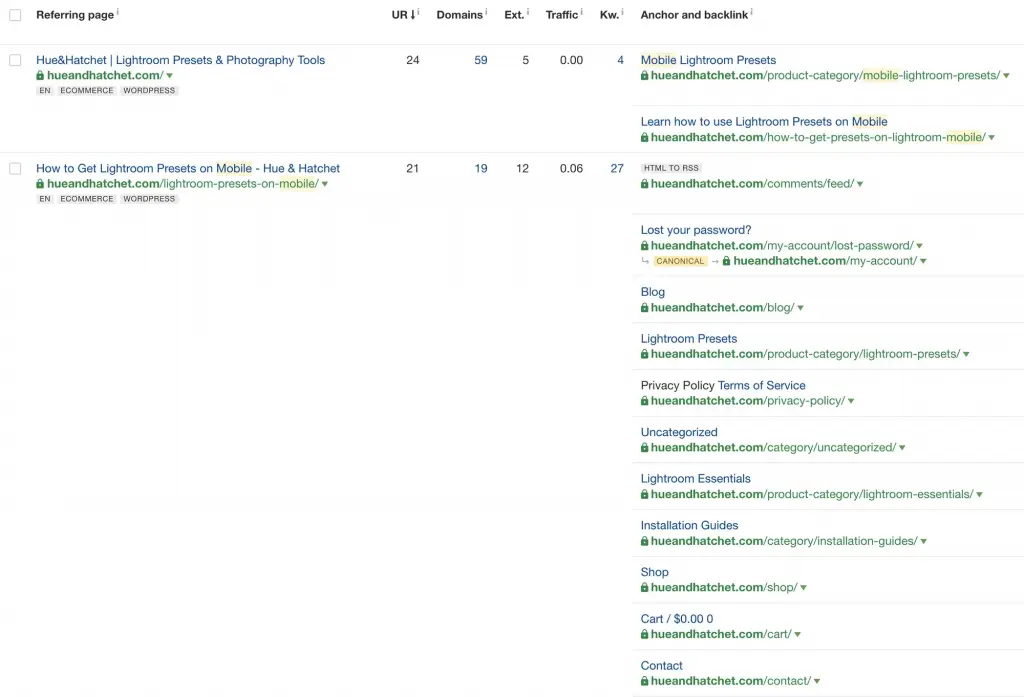Expand dropdown after lightroom-essentials URL
The width and height of the screenshot is (1024, 697).
[980, 494]
